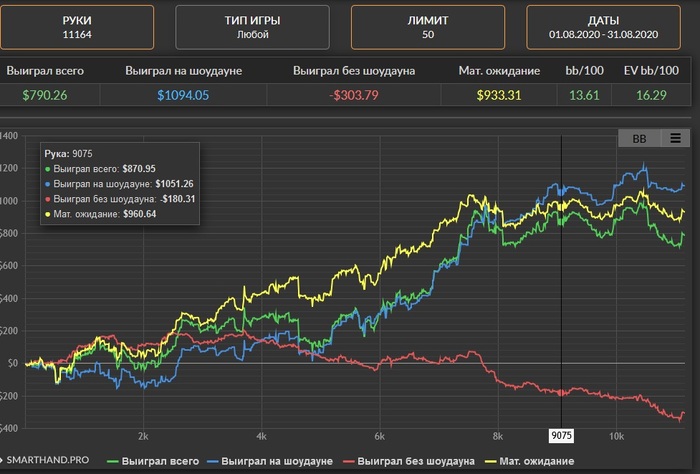The image size is (700, 474).
Task: Toggle the Выиграл всего legend series
Action: click(x=153, y=461)
